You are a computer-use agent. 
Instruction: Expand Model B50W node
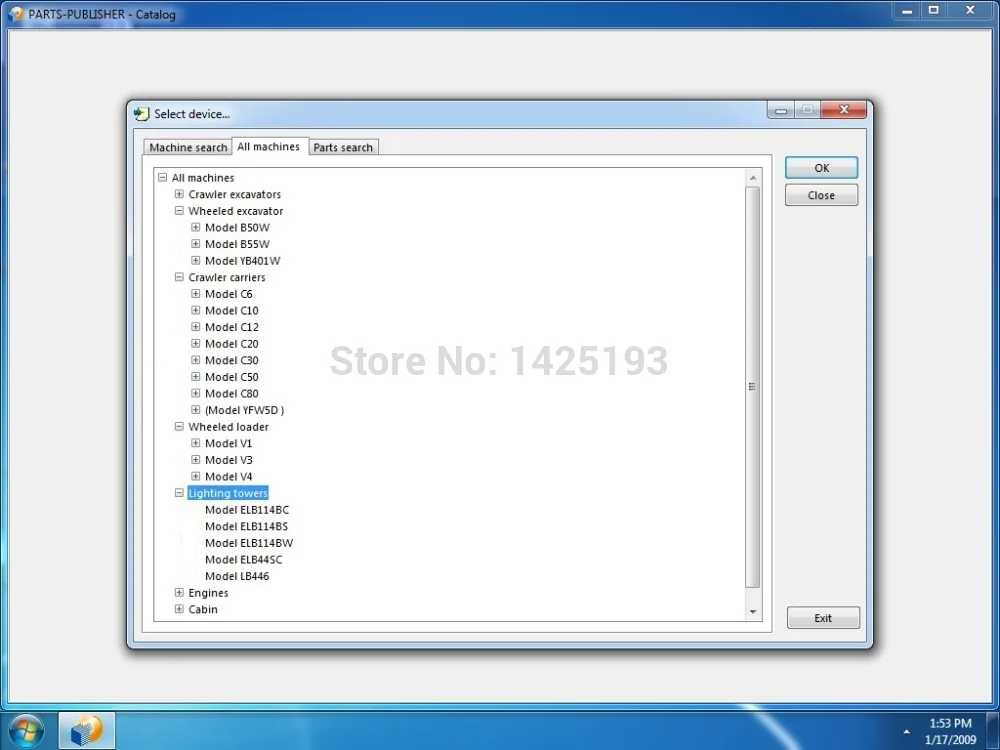tap(196, 227)
